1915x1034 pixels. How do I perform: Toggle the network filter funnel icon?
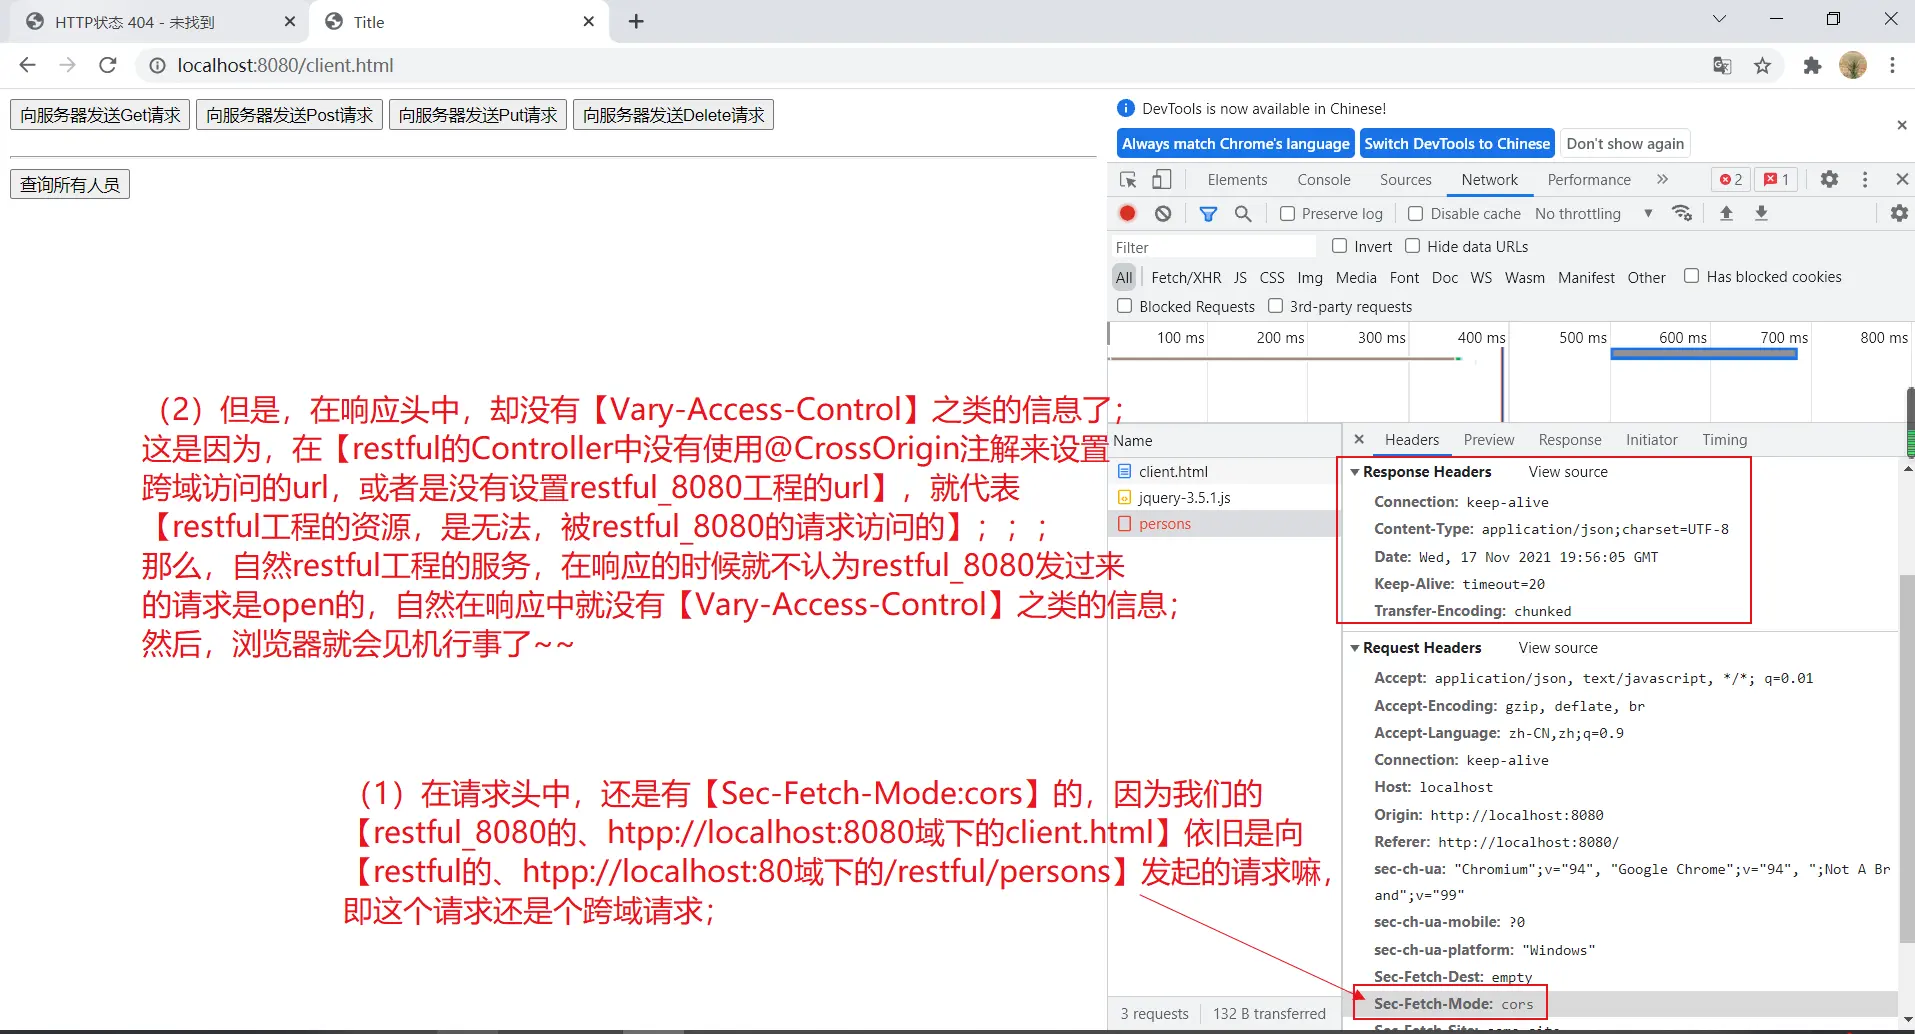(1208, 213)
